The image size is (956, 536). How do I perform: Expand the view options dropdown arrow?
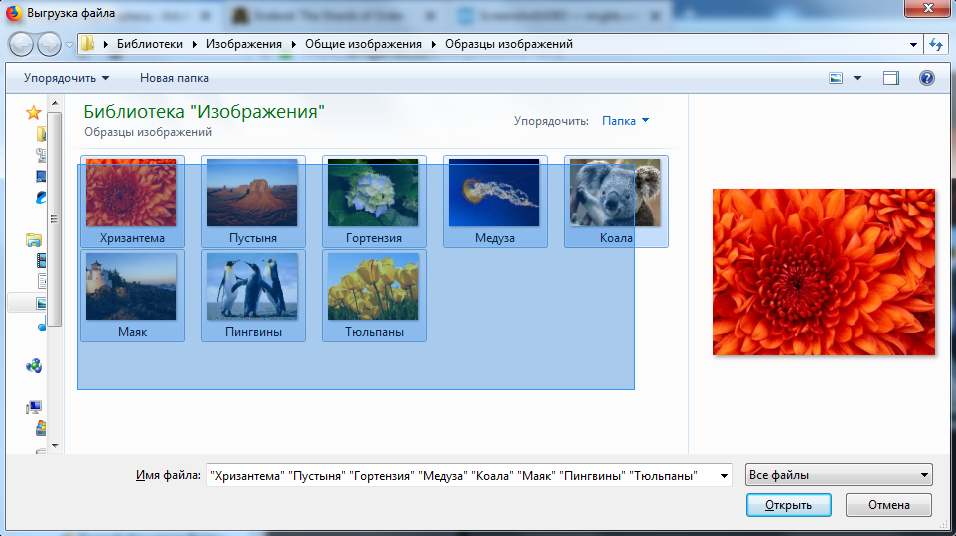click(x=857, y=78)
